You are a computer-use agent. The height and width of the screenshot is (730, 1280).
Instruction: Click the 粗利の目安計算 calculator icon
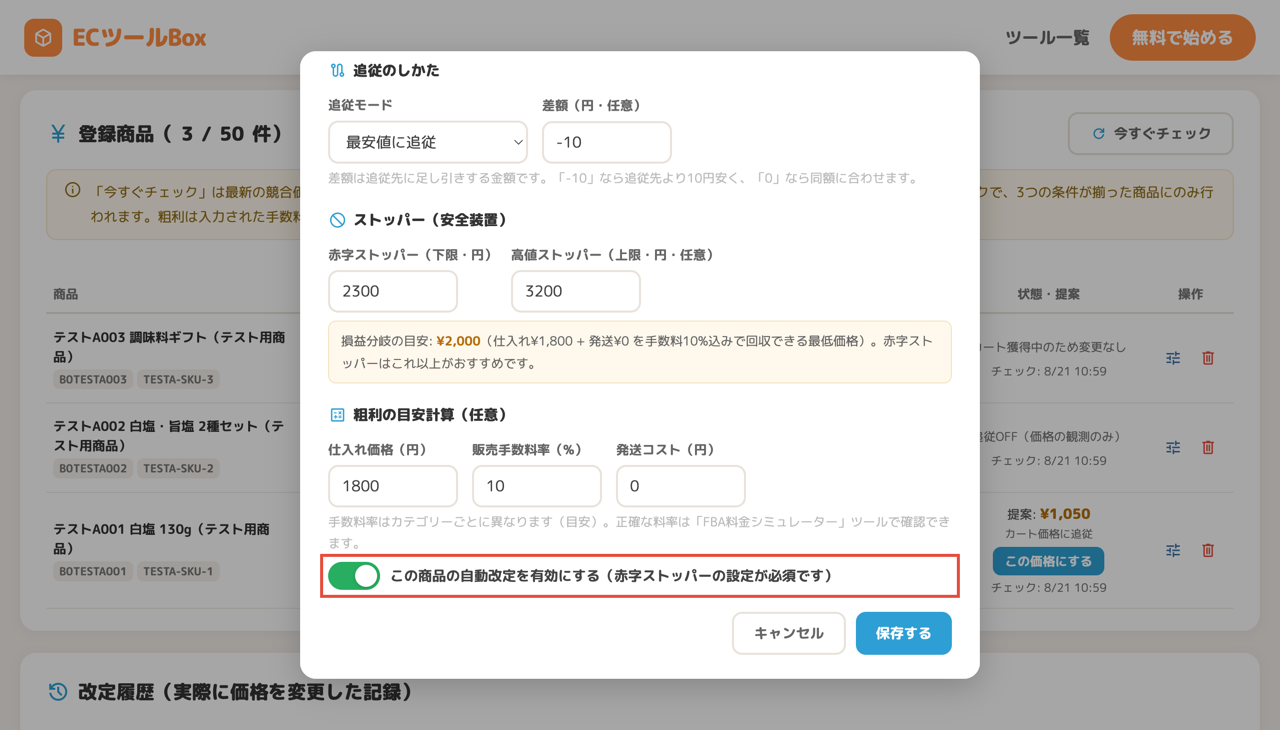tap(337, 415)
